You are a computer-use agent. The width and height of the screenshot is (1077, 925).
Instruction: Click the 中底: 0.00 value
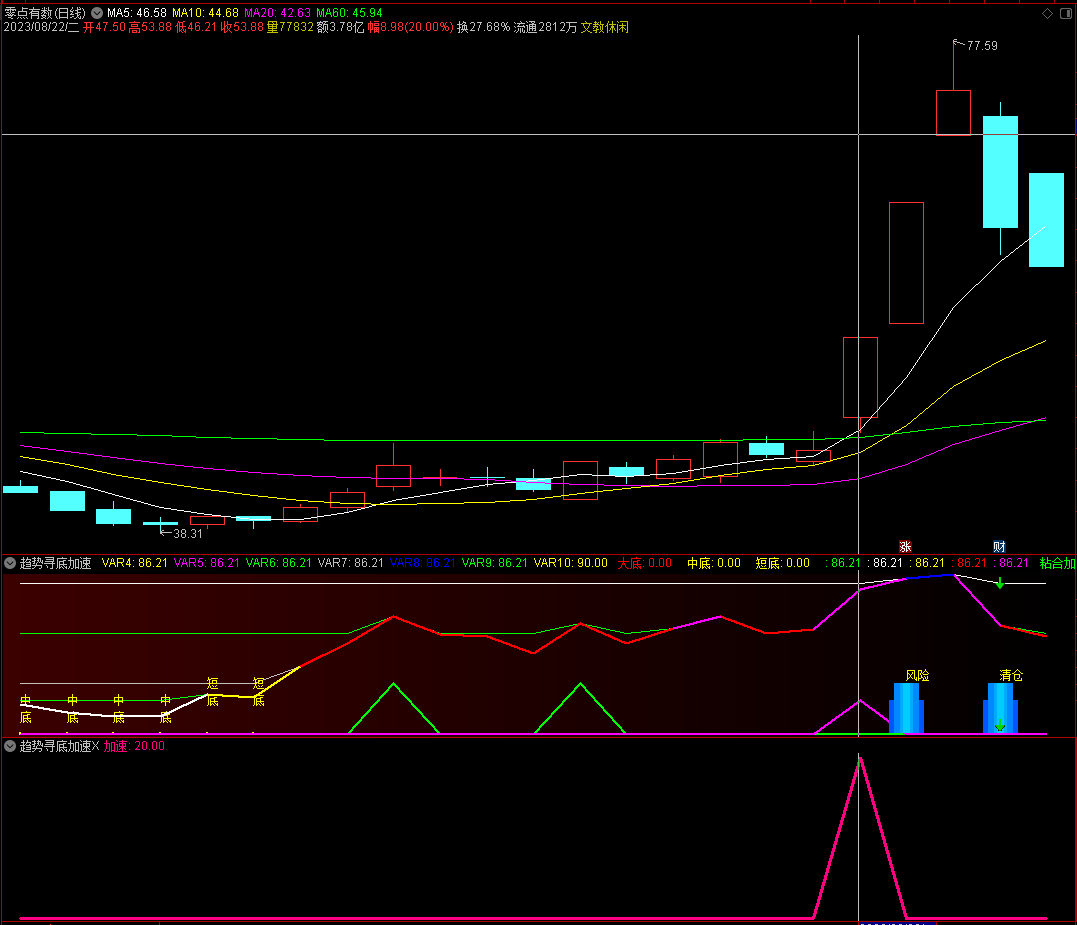pos(714,563)
